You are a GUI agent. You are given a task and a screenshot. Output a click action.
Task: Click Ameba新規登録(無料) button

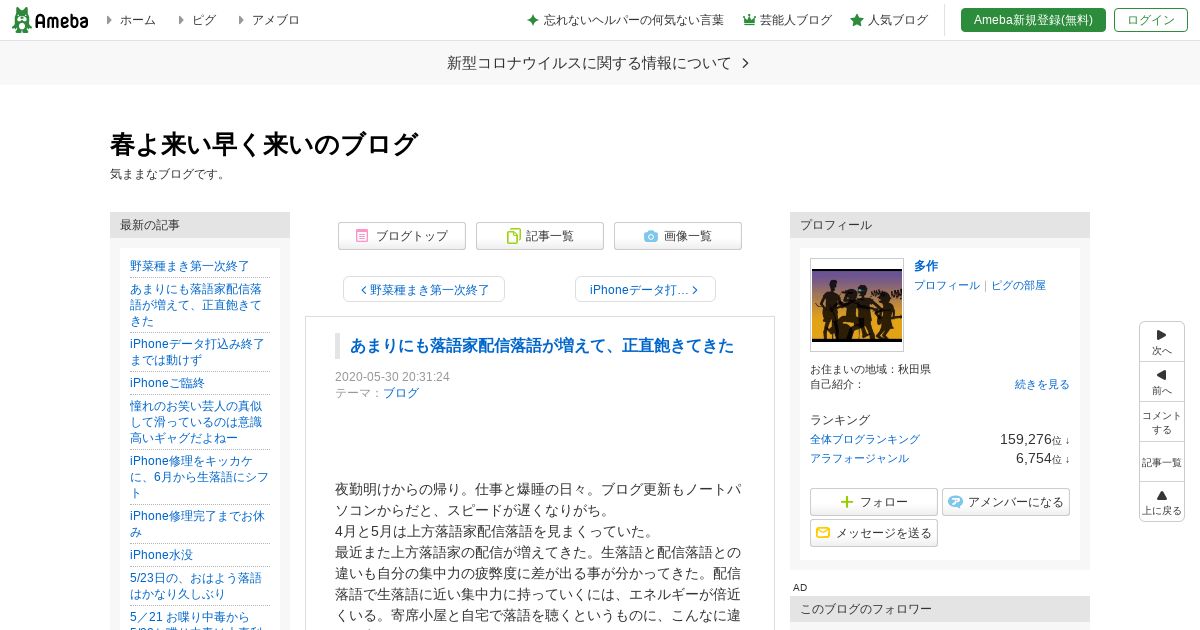click(1033, 20)
